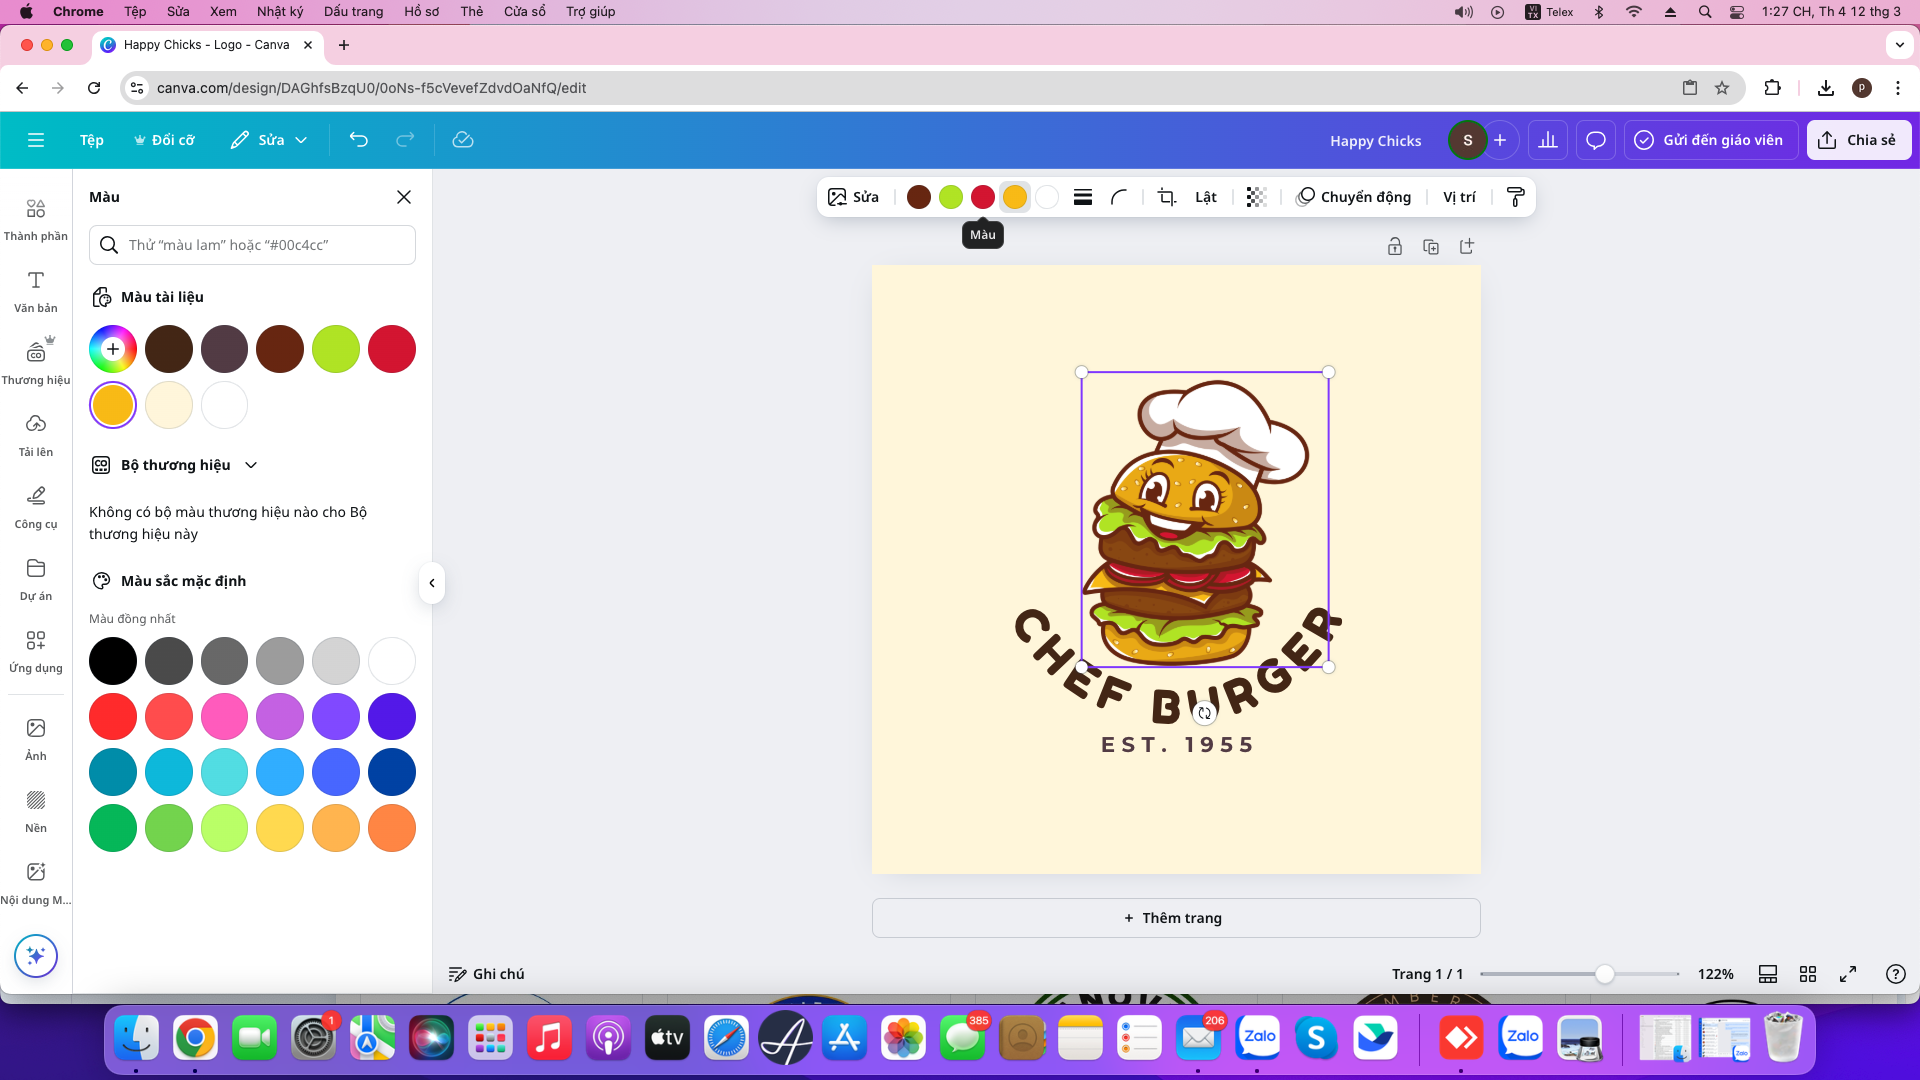Viewport: 1920px width, 1080px height.
Task: Open the analytics chart icon
Action: pyautogui.click(x=1548, y=140)
